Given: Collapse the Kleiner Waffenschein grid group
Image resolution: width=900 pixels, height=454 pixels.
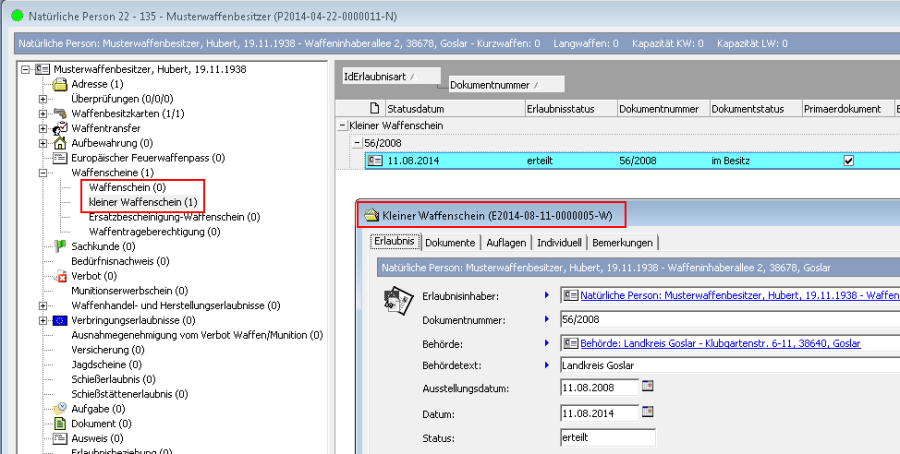Looking at the screenshot, I should point(343,126).
